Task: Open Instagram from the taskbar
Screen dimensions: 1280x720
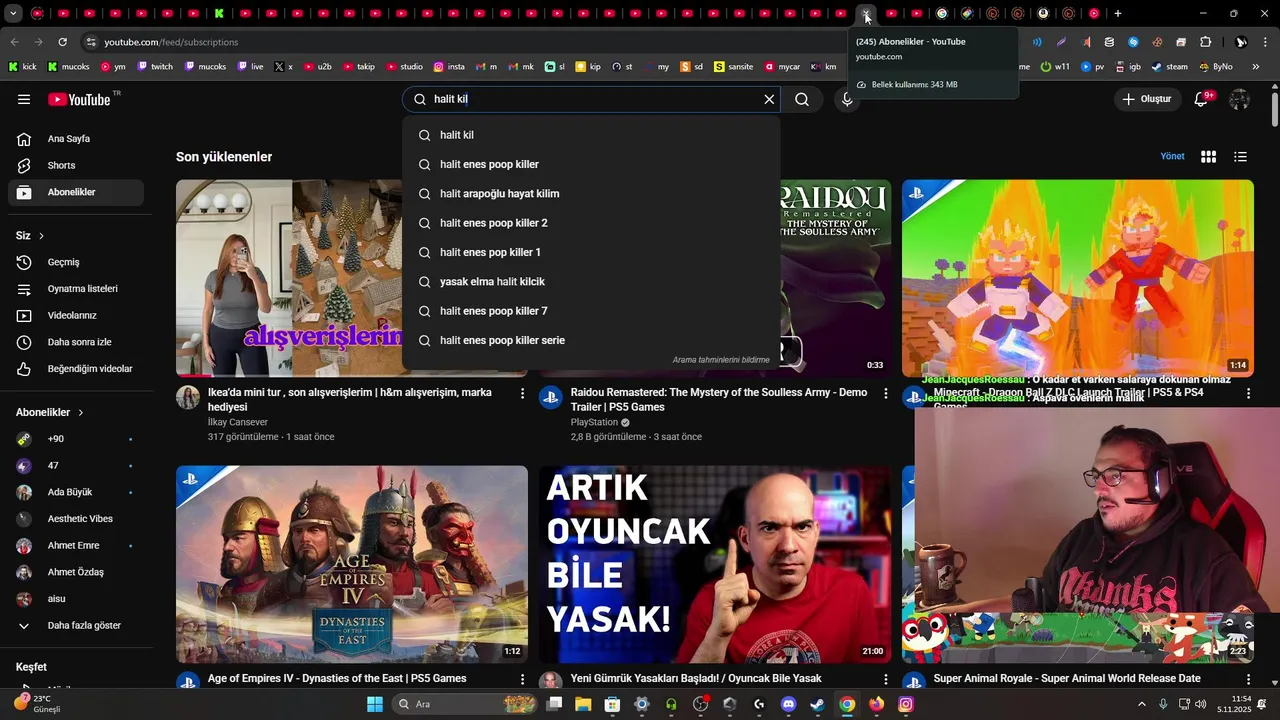Action: [905, 704]
